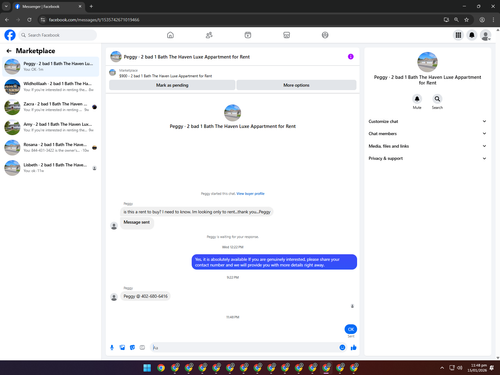Open browser tab search dropdown

(6, 6)
